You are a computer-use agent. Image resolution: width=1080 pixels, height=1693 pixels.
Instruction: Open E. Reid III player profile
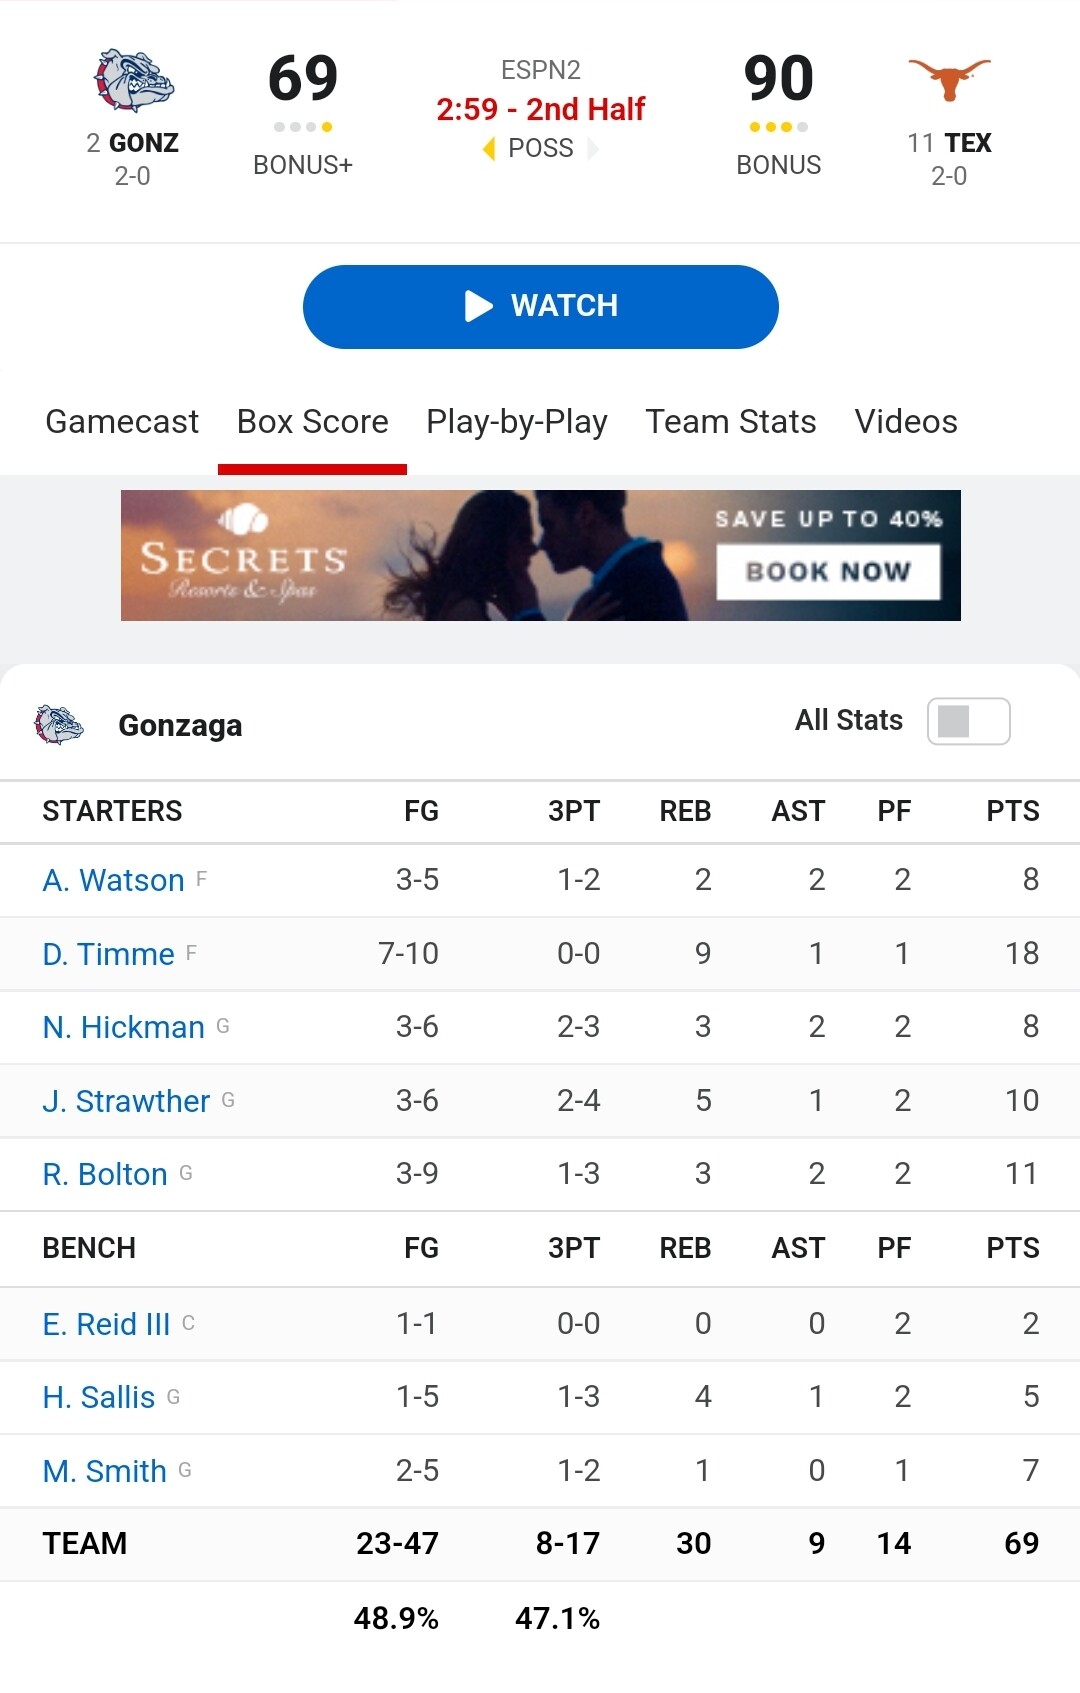(106, 1324)
